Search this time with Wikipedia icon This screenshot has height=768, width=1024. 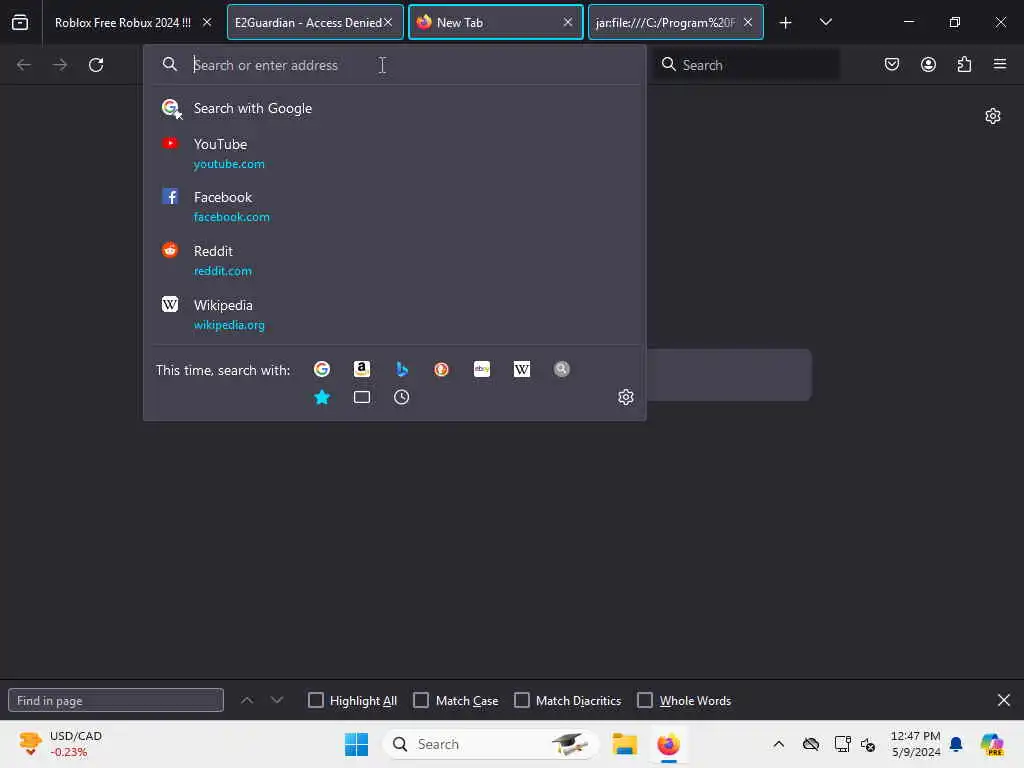point(522,369)
